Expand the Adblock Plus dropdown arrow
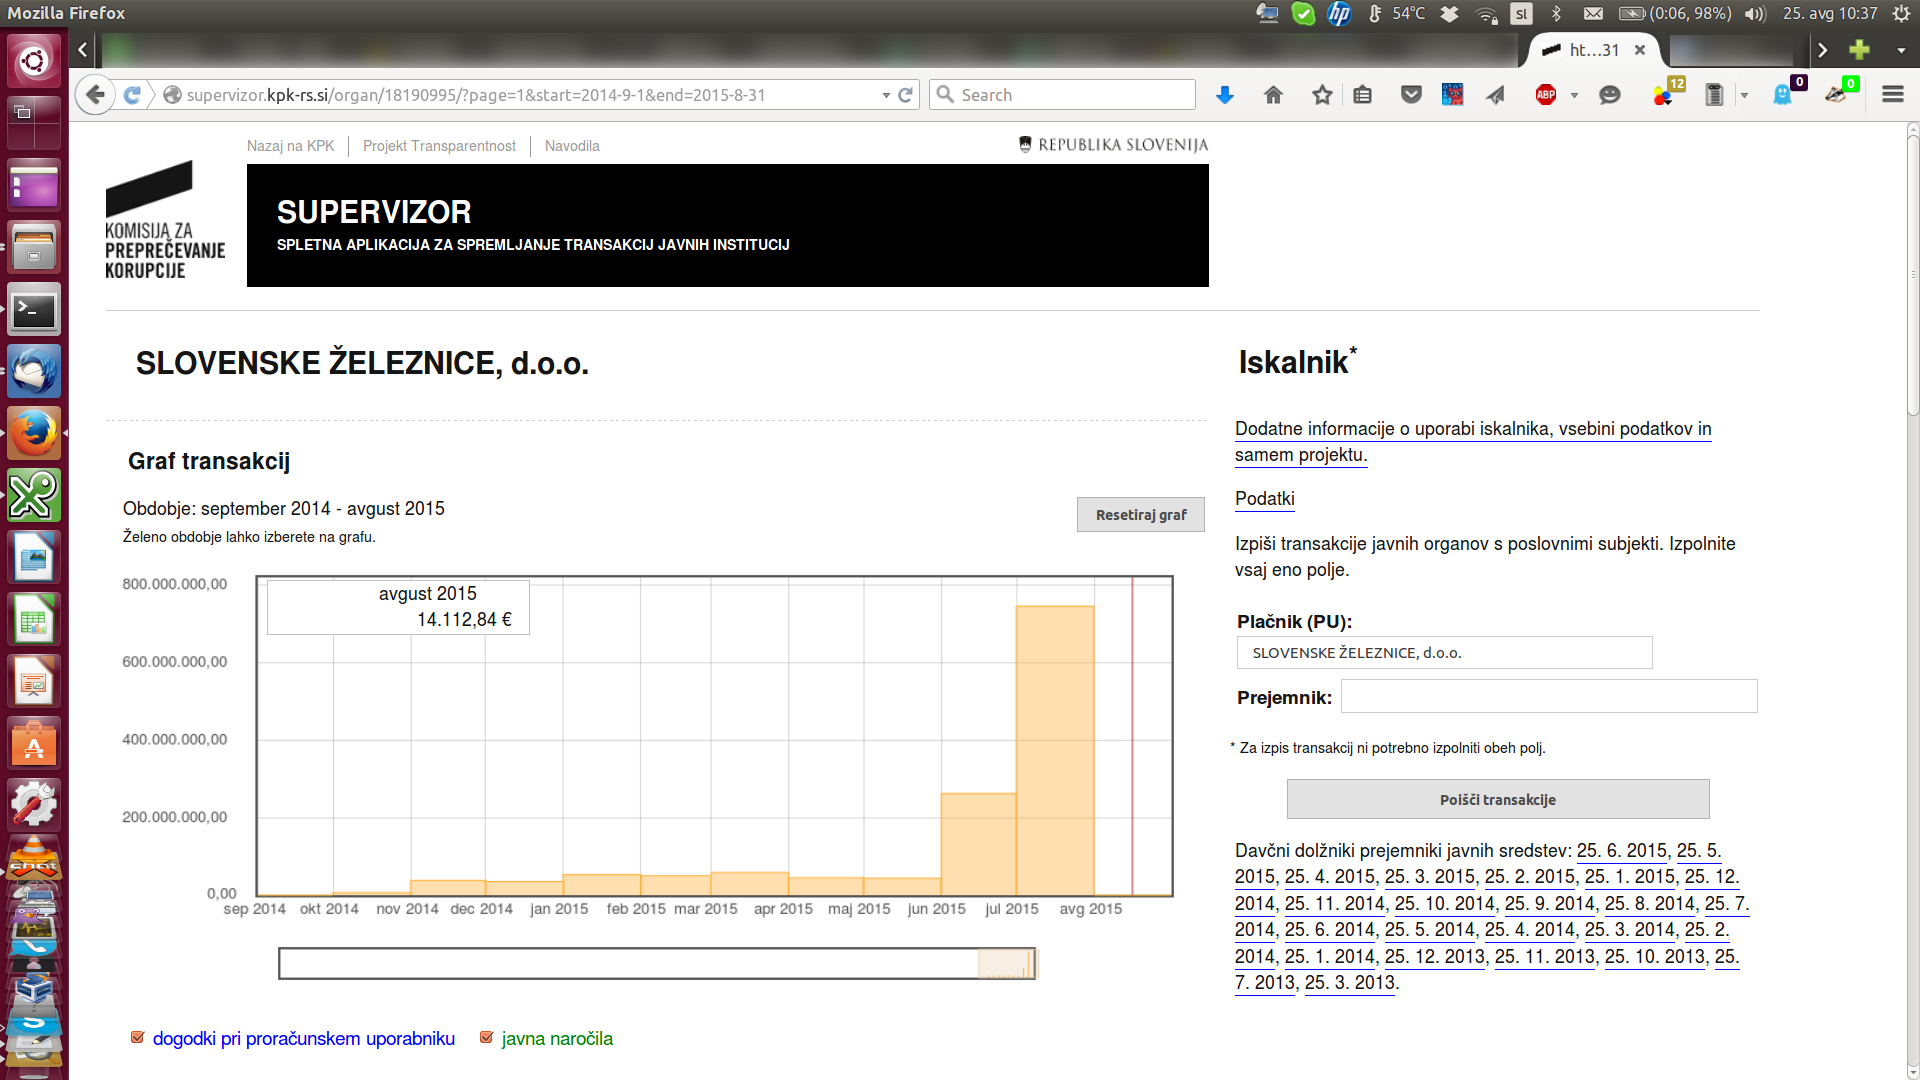The image size is (1920, 1080). tap(1574, 96)
